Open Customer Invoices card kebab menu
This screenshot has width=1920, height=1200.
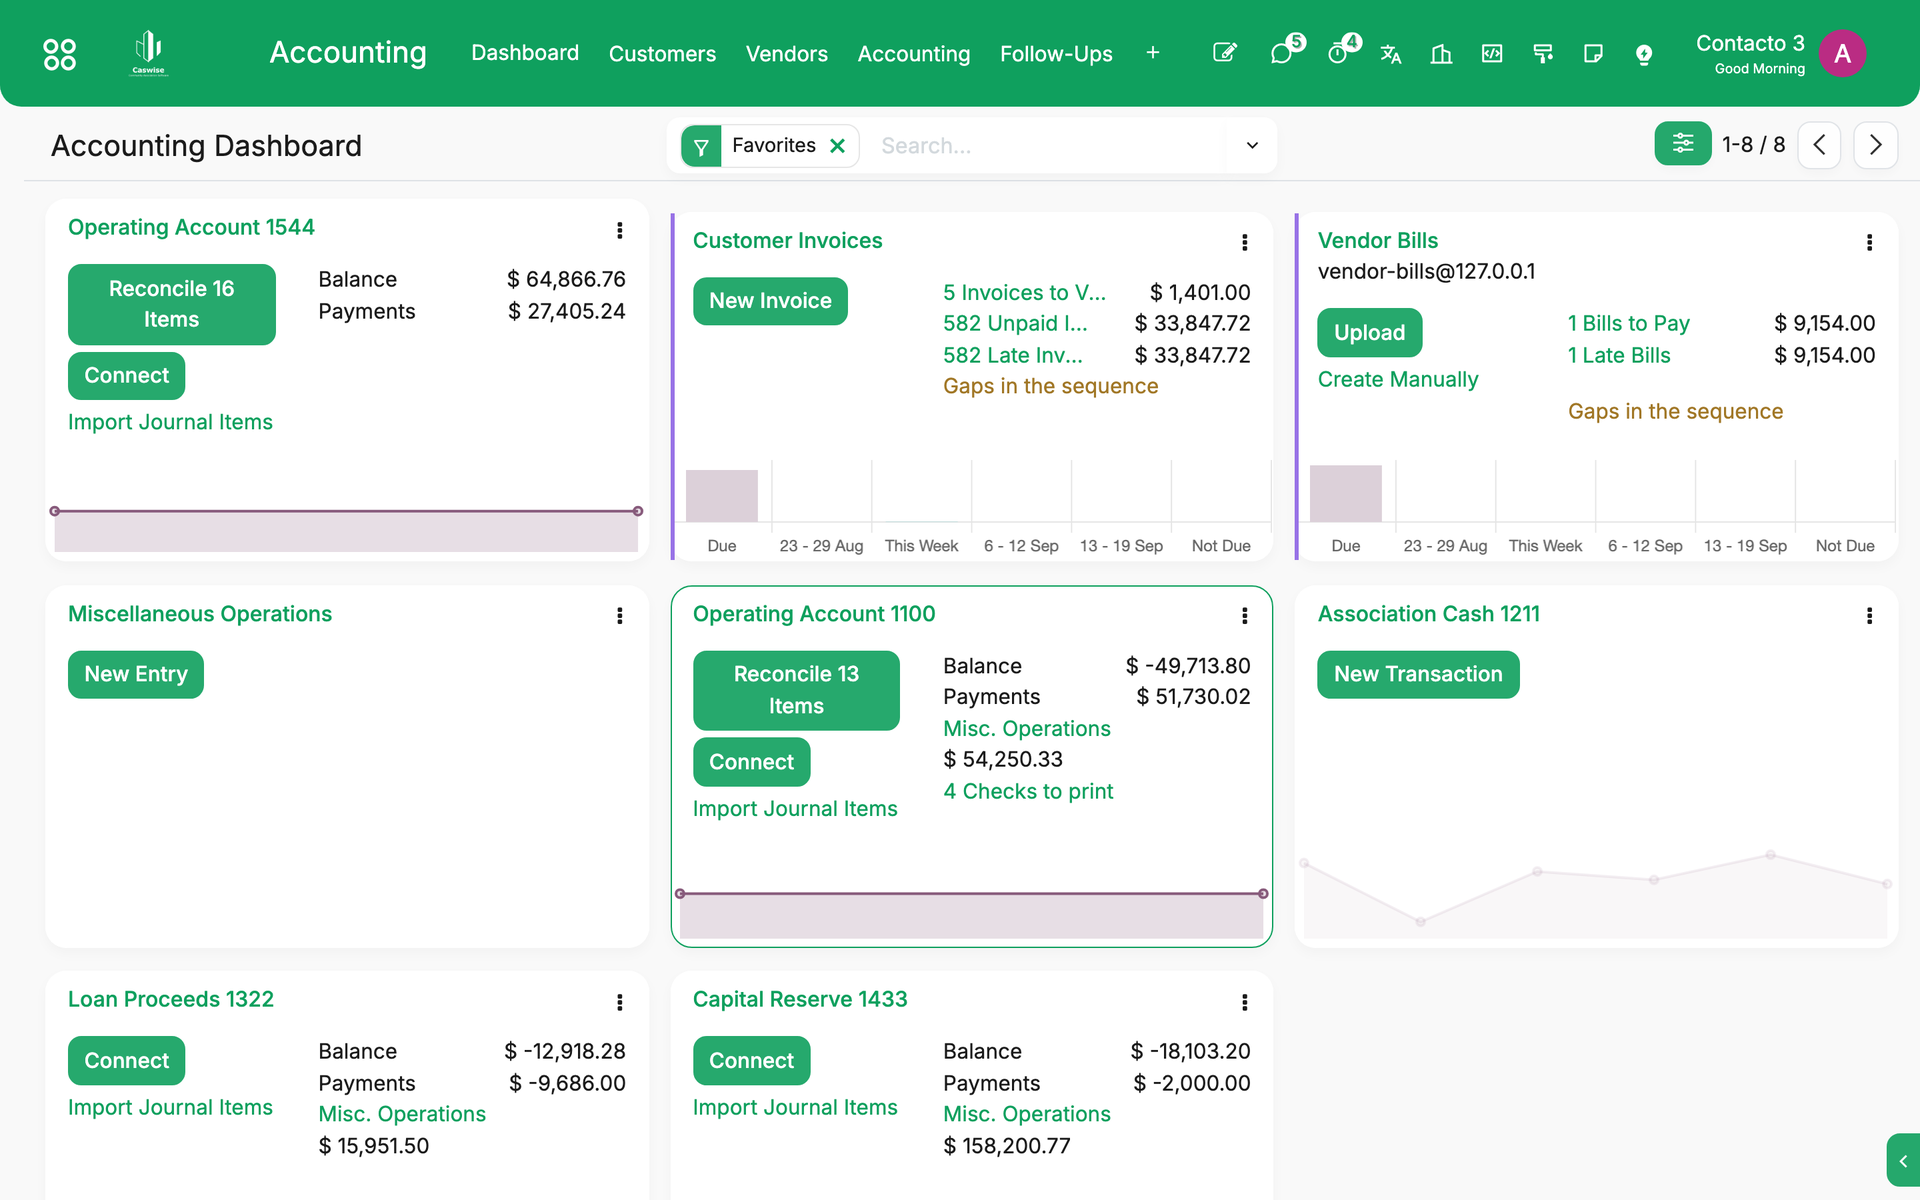click(1244, 242)
